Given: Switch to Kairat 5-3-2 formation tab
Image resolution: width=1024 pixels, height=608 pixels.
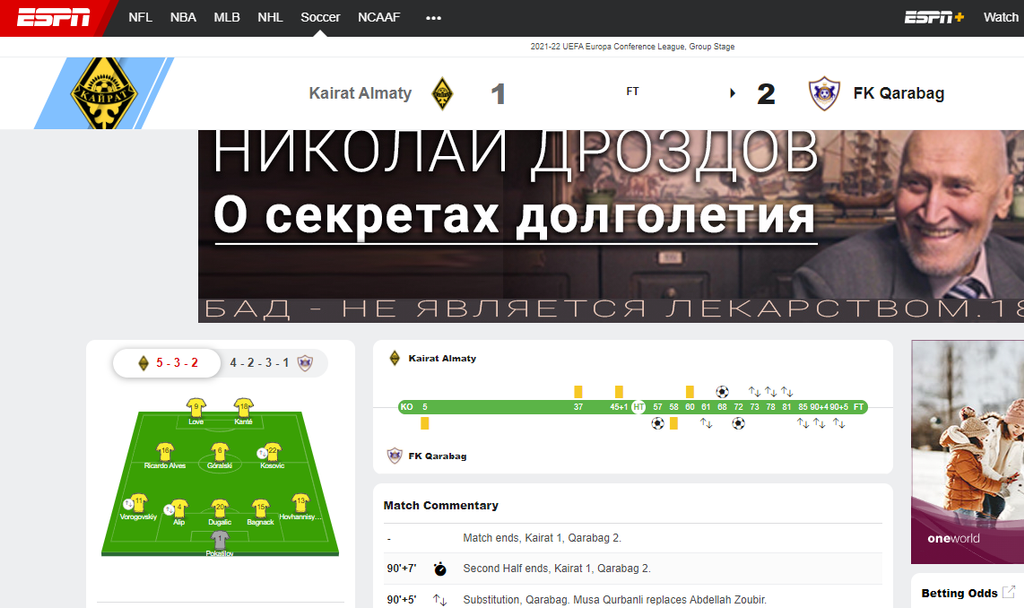Looking at the screenshot, I should [167, 363].
